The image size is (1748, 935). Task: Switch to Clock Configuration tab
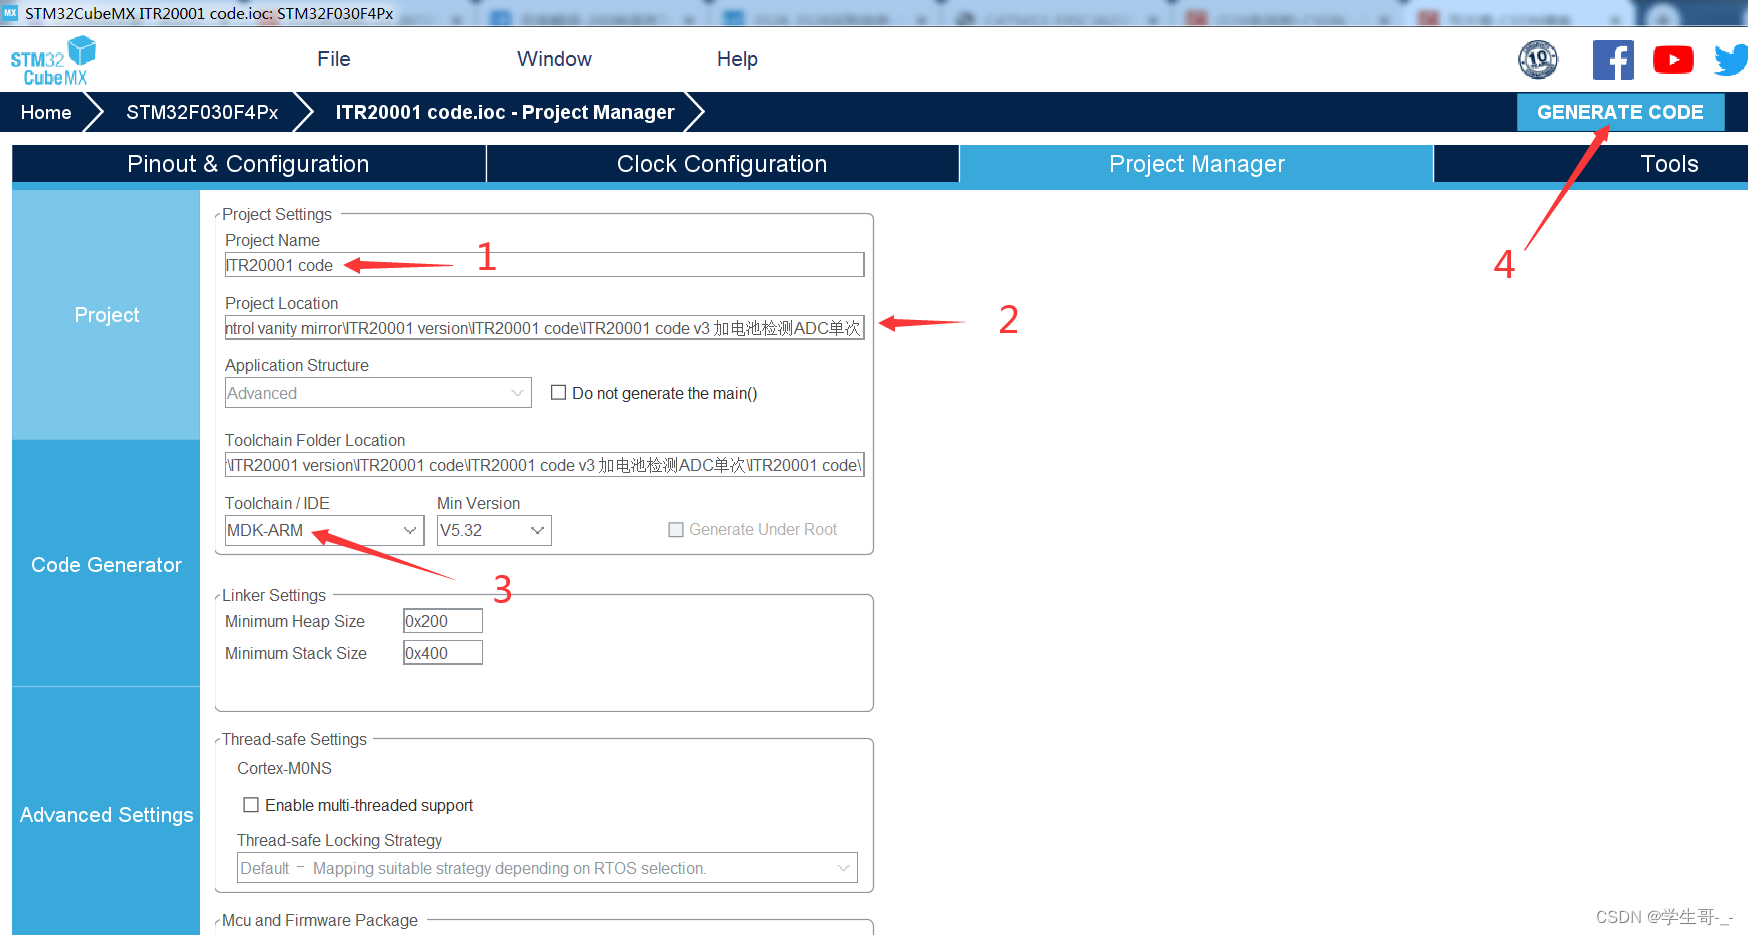point(722,164)
